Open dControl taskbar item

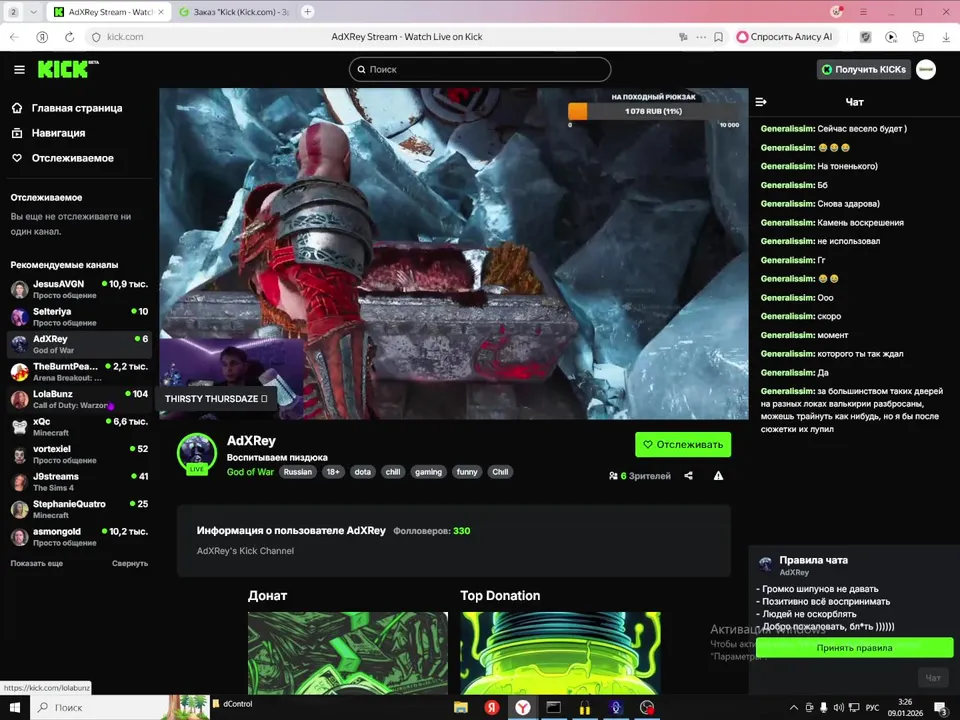pyautogui.click(x=233, y=704)
